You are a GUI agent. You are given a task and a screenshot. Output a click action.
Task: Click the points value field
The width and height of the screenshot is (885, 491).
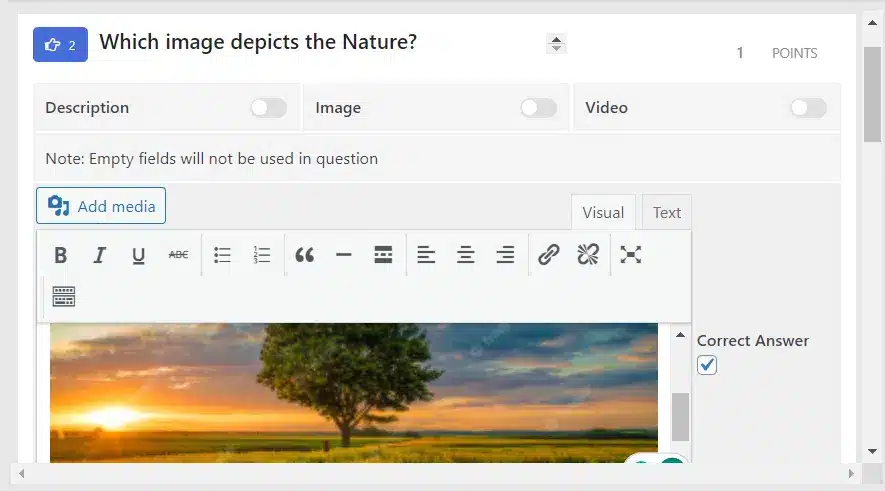[739, 53]
